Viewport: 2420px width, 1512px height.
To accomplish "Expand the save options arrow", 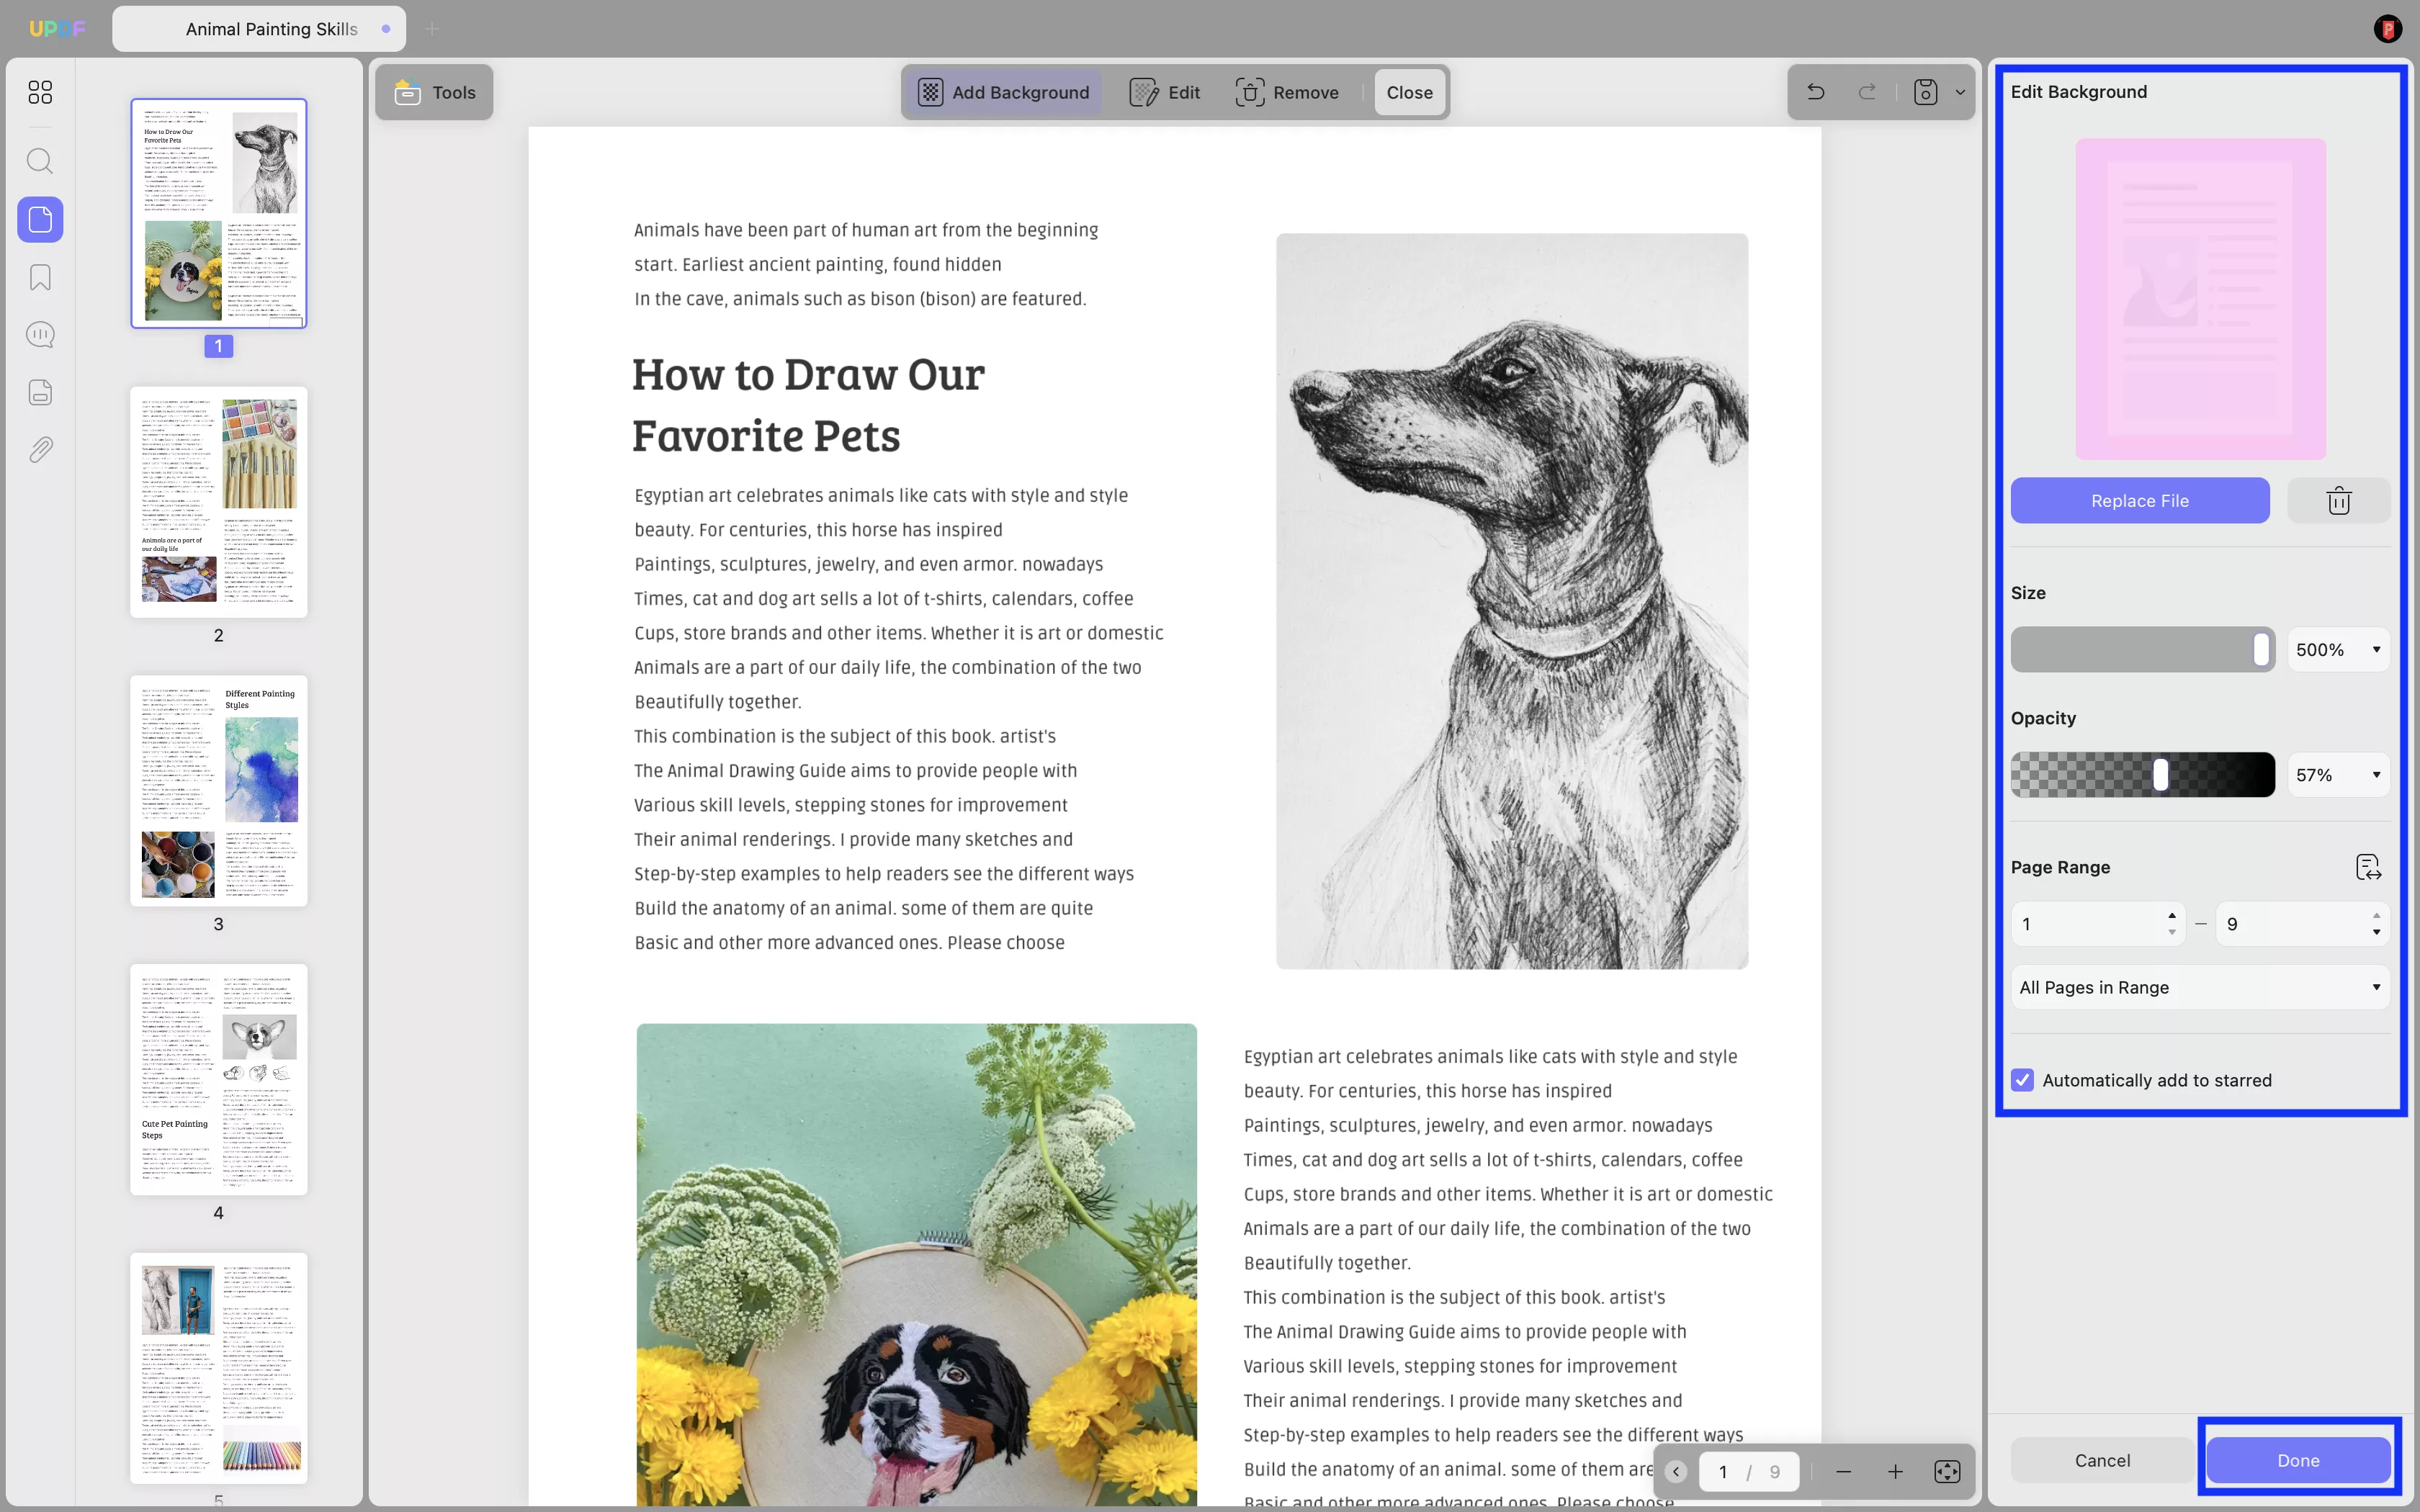I will [x=1960, y=92].
